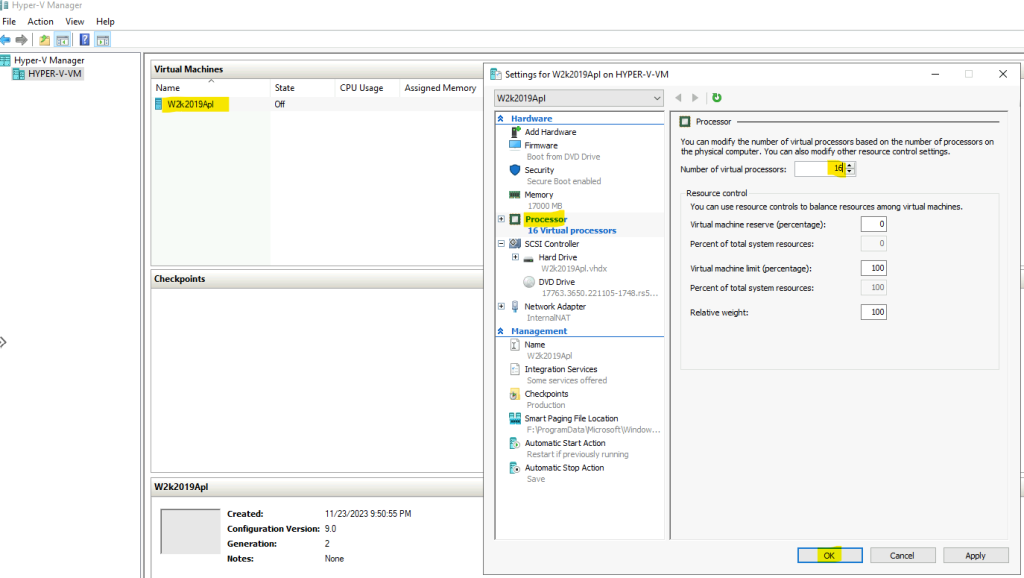Click the W2k2019Apl virtual machine icon in list
This screenshot has height=578, width=1024.
[x=159, y=104]
